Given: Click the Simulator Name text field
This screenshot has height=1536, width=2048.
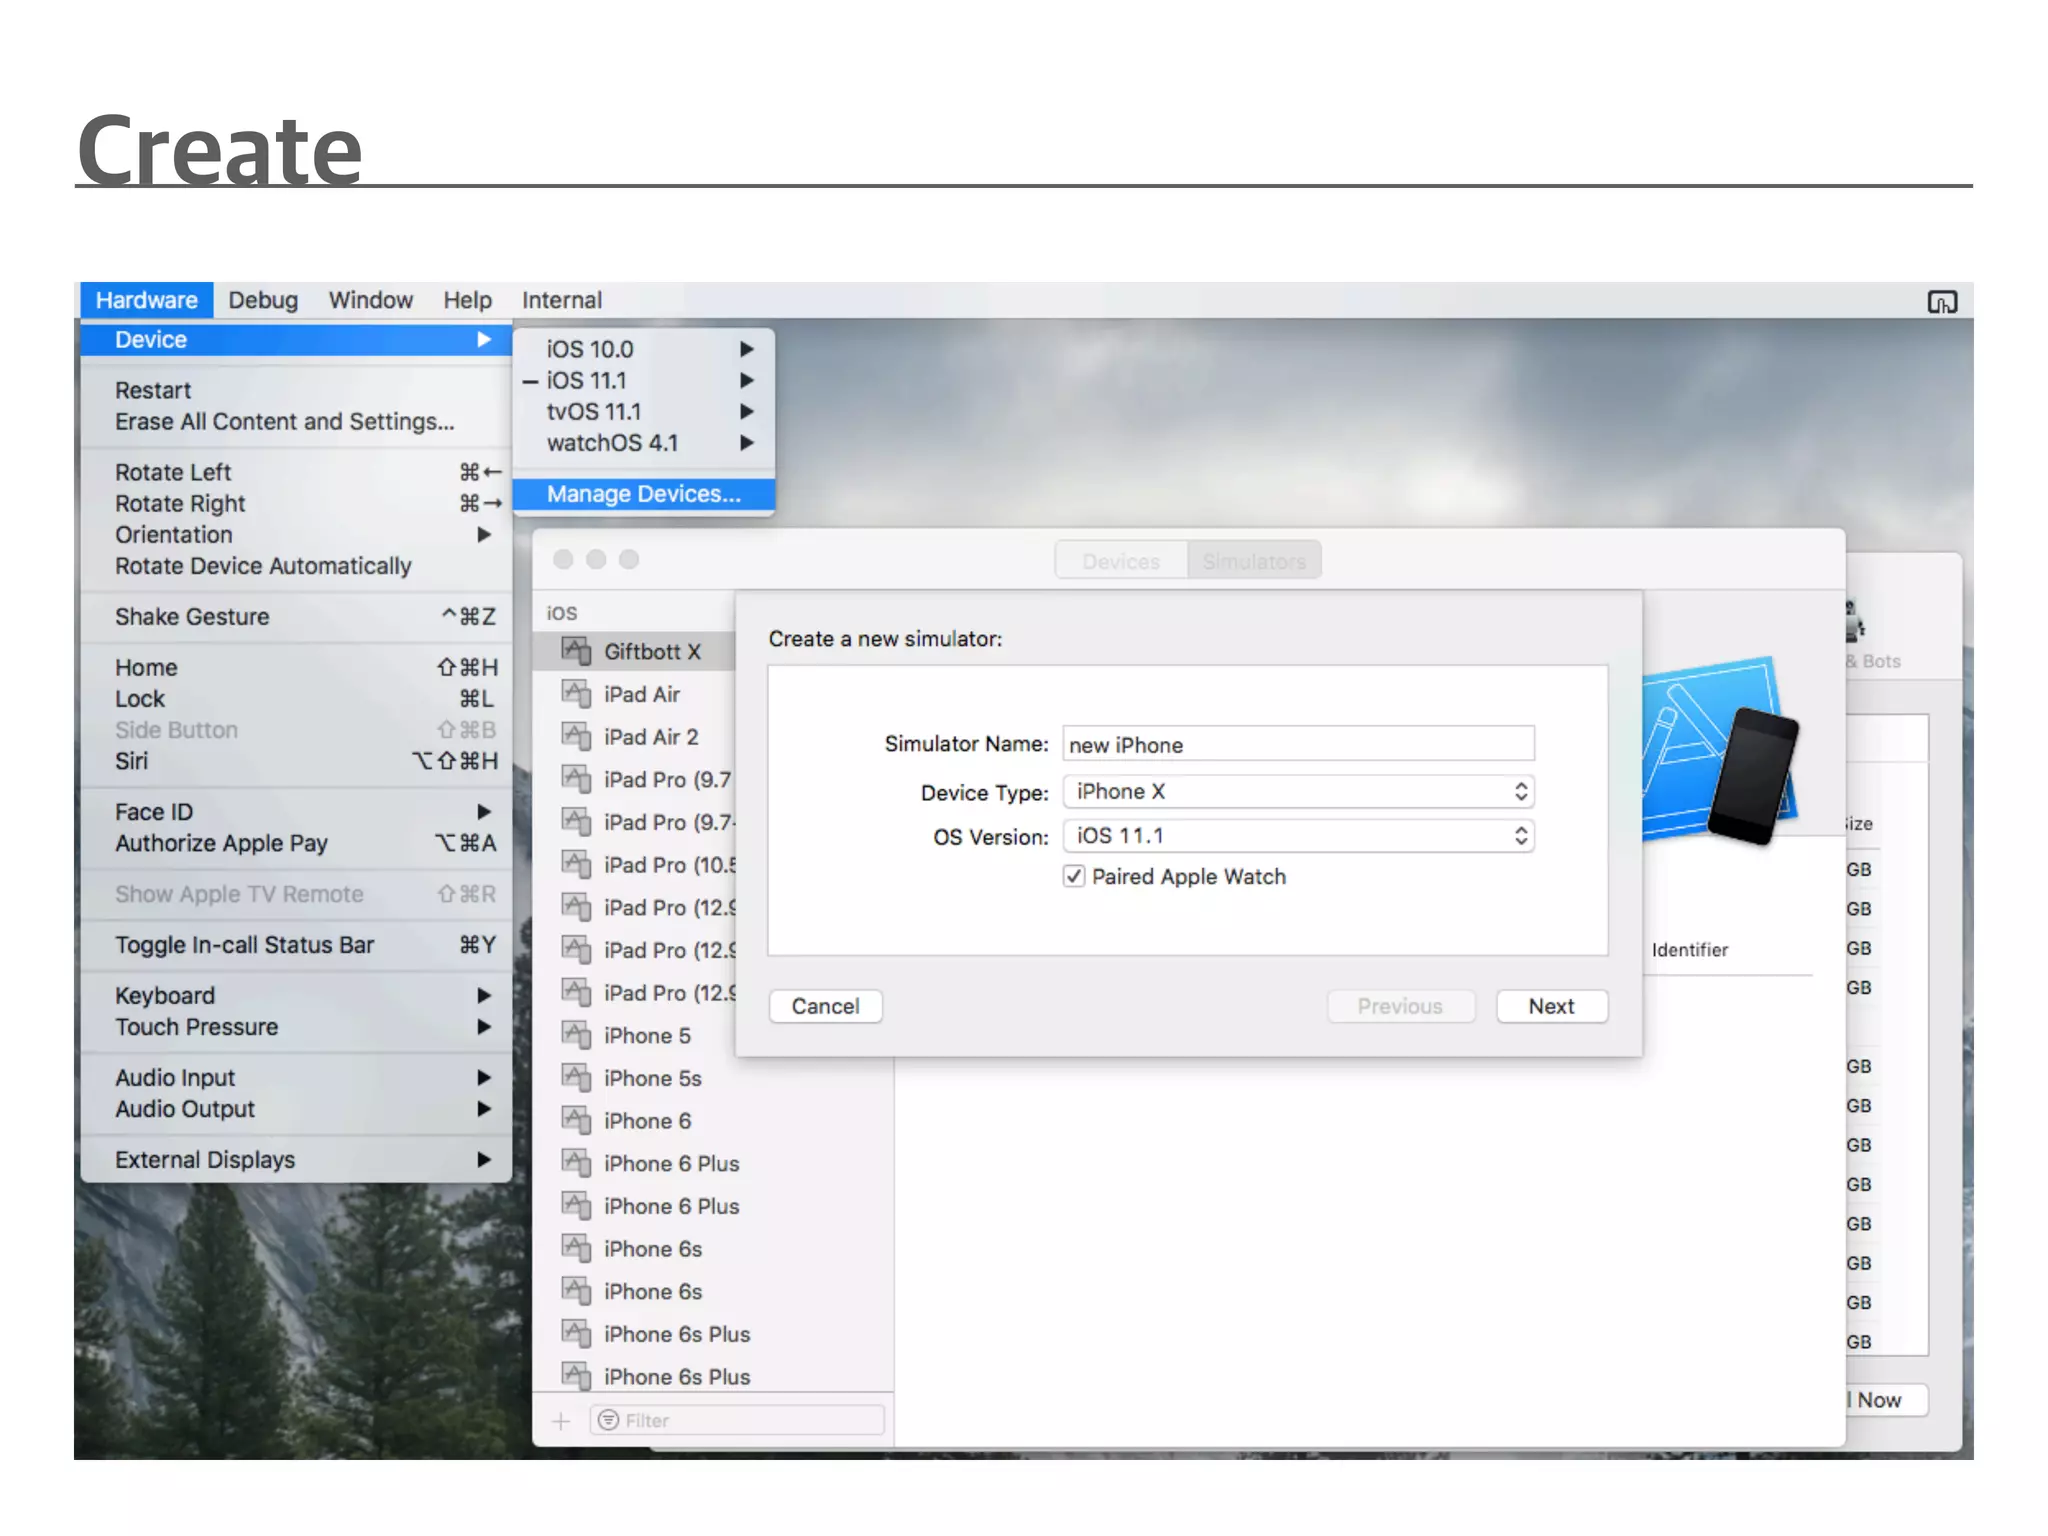Looking at the screenshot, I should [x=1298, y=745].
